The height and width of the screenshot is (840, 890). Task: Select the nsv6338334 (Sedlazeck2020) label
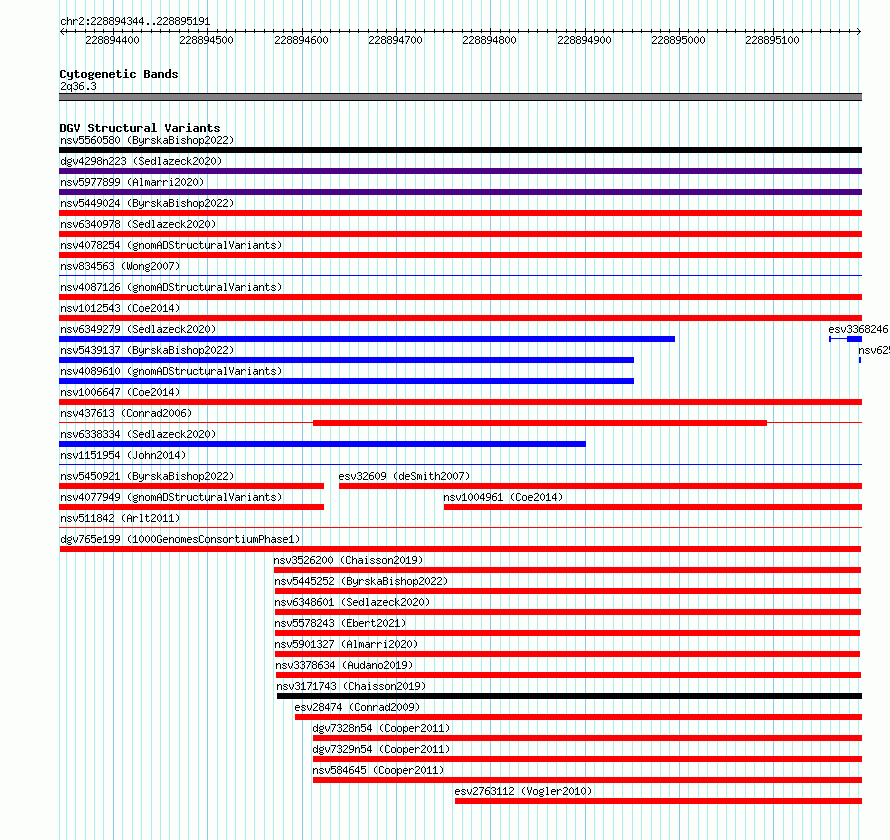click(x=138, y=434)
